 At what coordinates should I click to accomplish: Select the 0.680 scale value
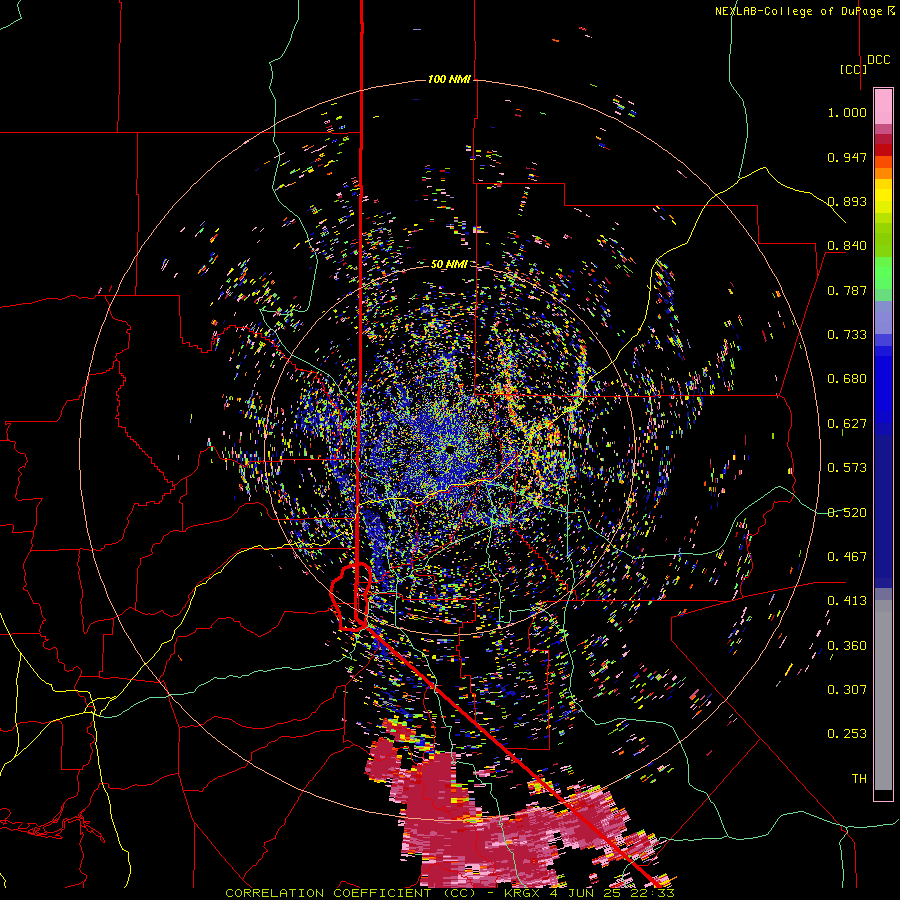847,379
